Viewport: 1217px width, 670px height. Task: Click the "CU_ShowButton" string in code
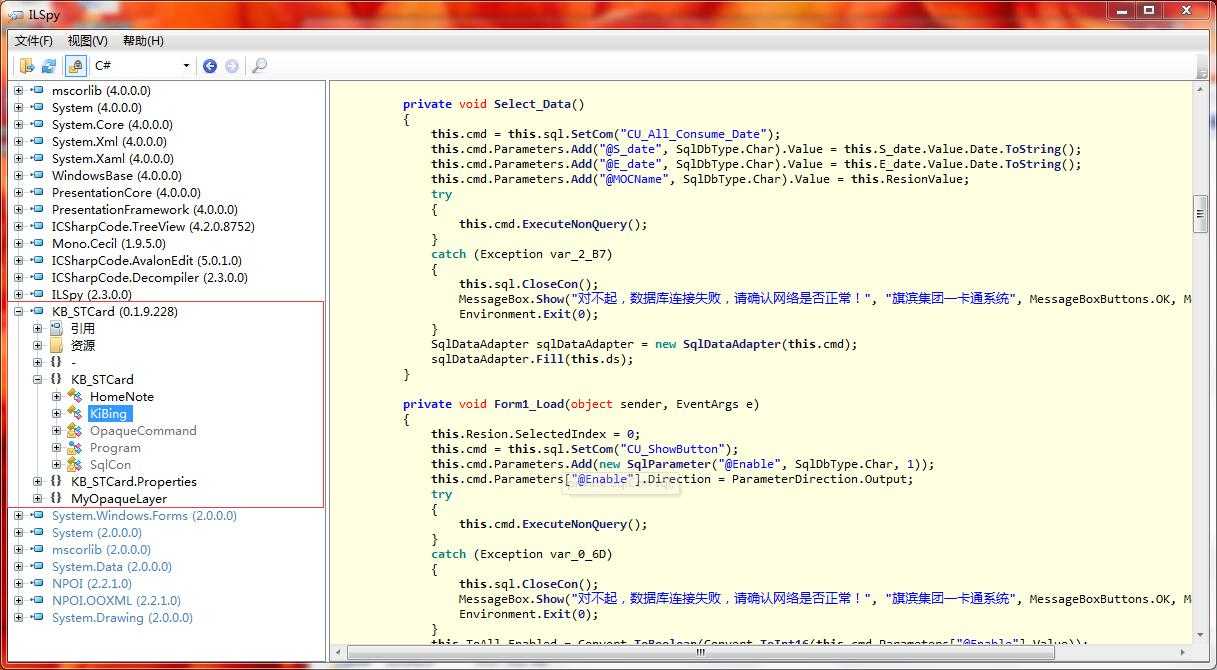click(670, 449)
